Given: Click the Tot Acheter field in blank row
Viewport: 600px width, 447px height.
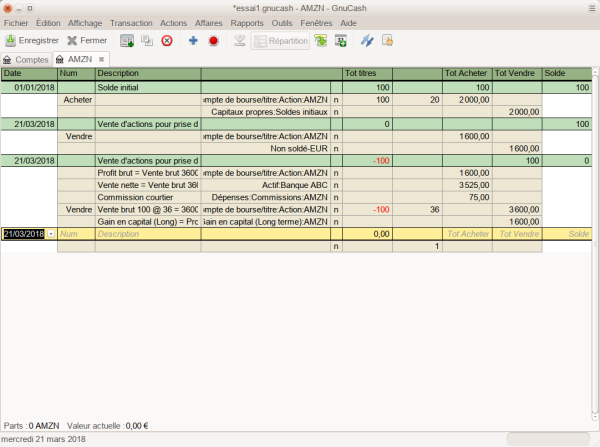Looking at the screenshot, I should coord(467,233).
